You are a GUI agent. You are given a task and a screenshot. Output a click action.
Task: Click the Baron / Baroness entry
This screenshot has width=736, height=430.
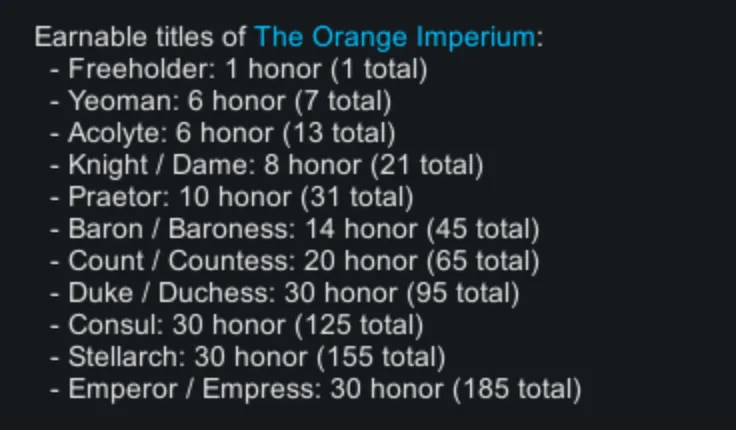point(303,229)
